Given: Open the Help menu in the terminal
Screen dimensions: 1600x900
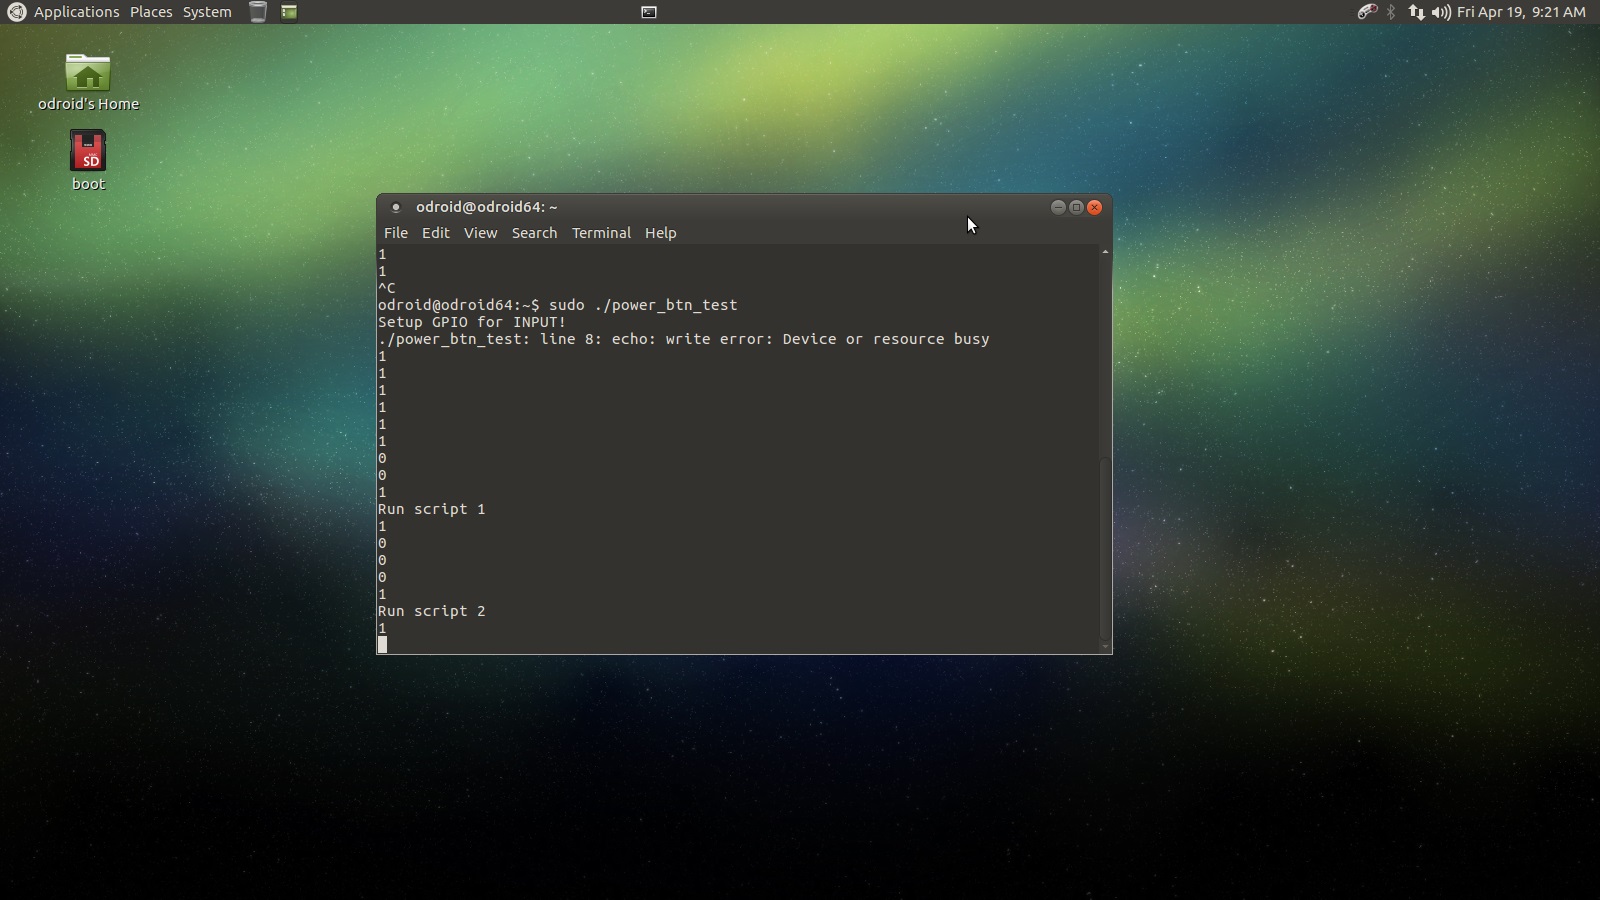Looking at the screenshot, I should point(661,233).
